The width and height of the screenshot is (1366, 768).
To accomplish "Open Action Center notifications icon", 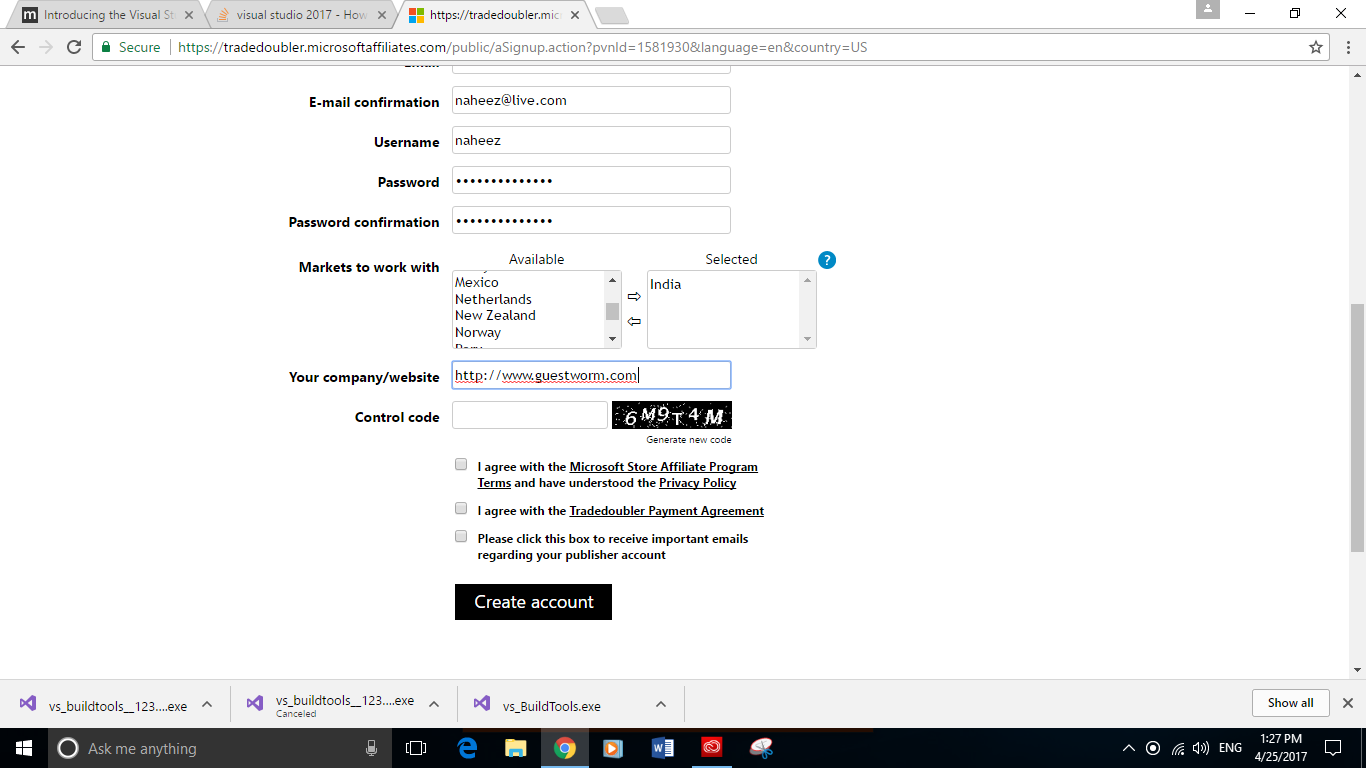I will (1332, 748).
